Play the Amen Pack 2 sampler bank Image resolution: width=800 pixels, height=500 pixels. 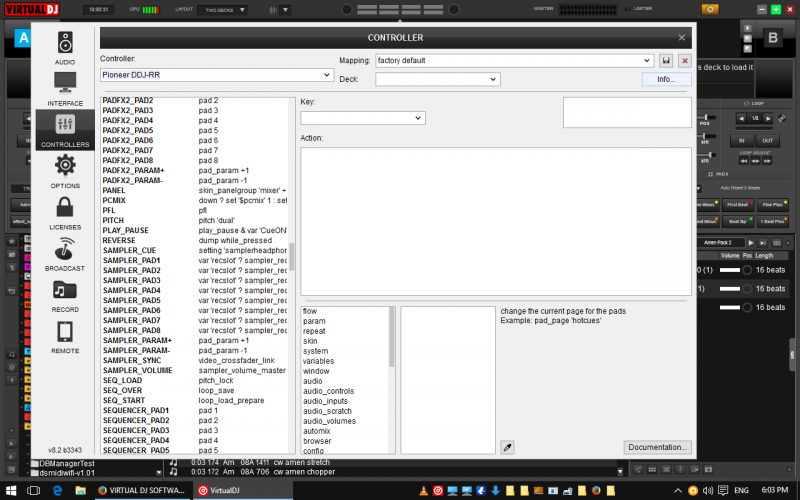coord(751,243)
